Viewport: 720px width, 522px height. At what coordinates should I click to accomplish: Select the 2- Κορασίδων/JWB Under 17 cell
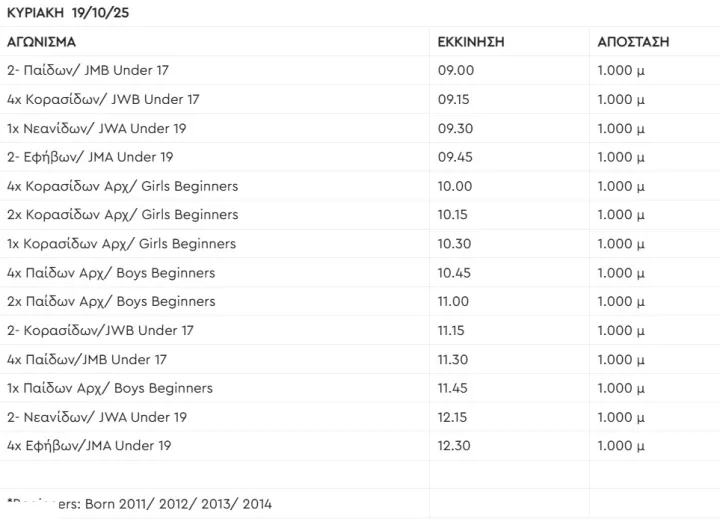(100, 331)
